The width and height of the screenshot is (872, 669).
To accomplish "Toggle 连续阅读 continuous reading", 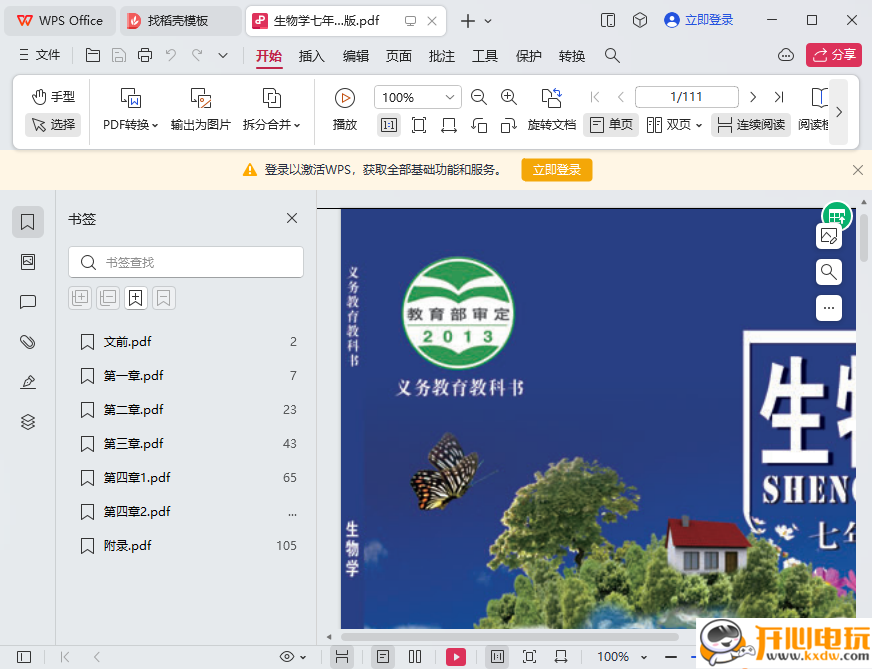I will coord(751,125).
